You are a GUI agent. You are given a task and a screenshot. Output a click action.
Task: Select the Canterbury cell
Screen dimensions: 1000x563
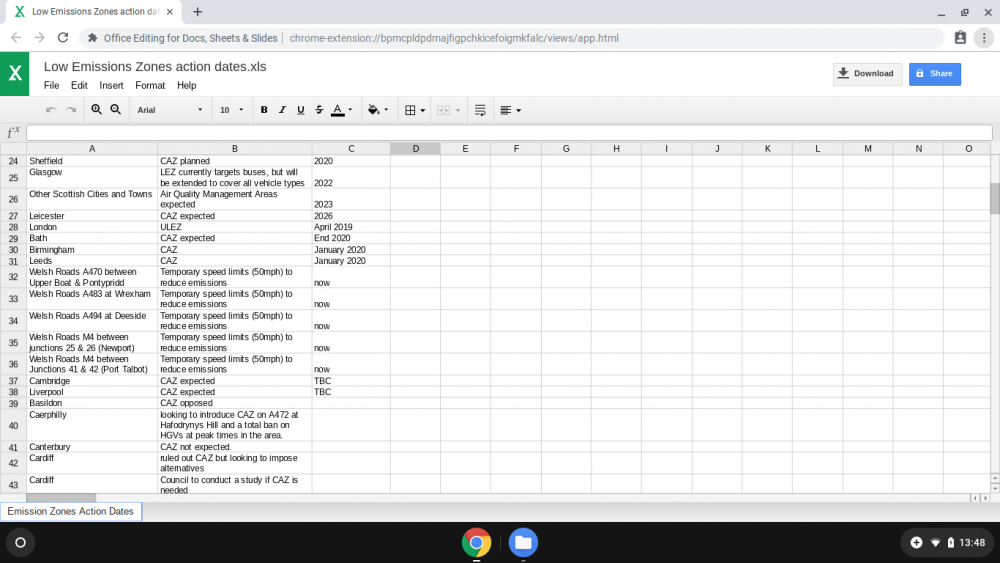pyautogui.click(x=92, y=447)
